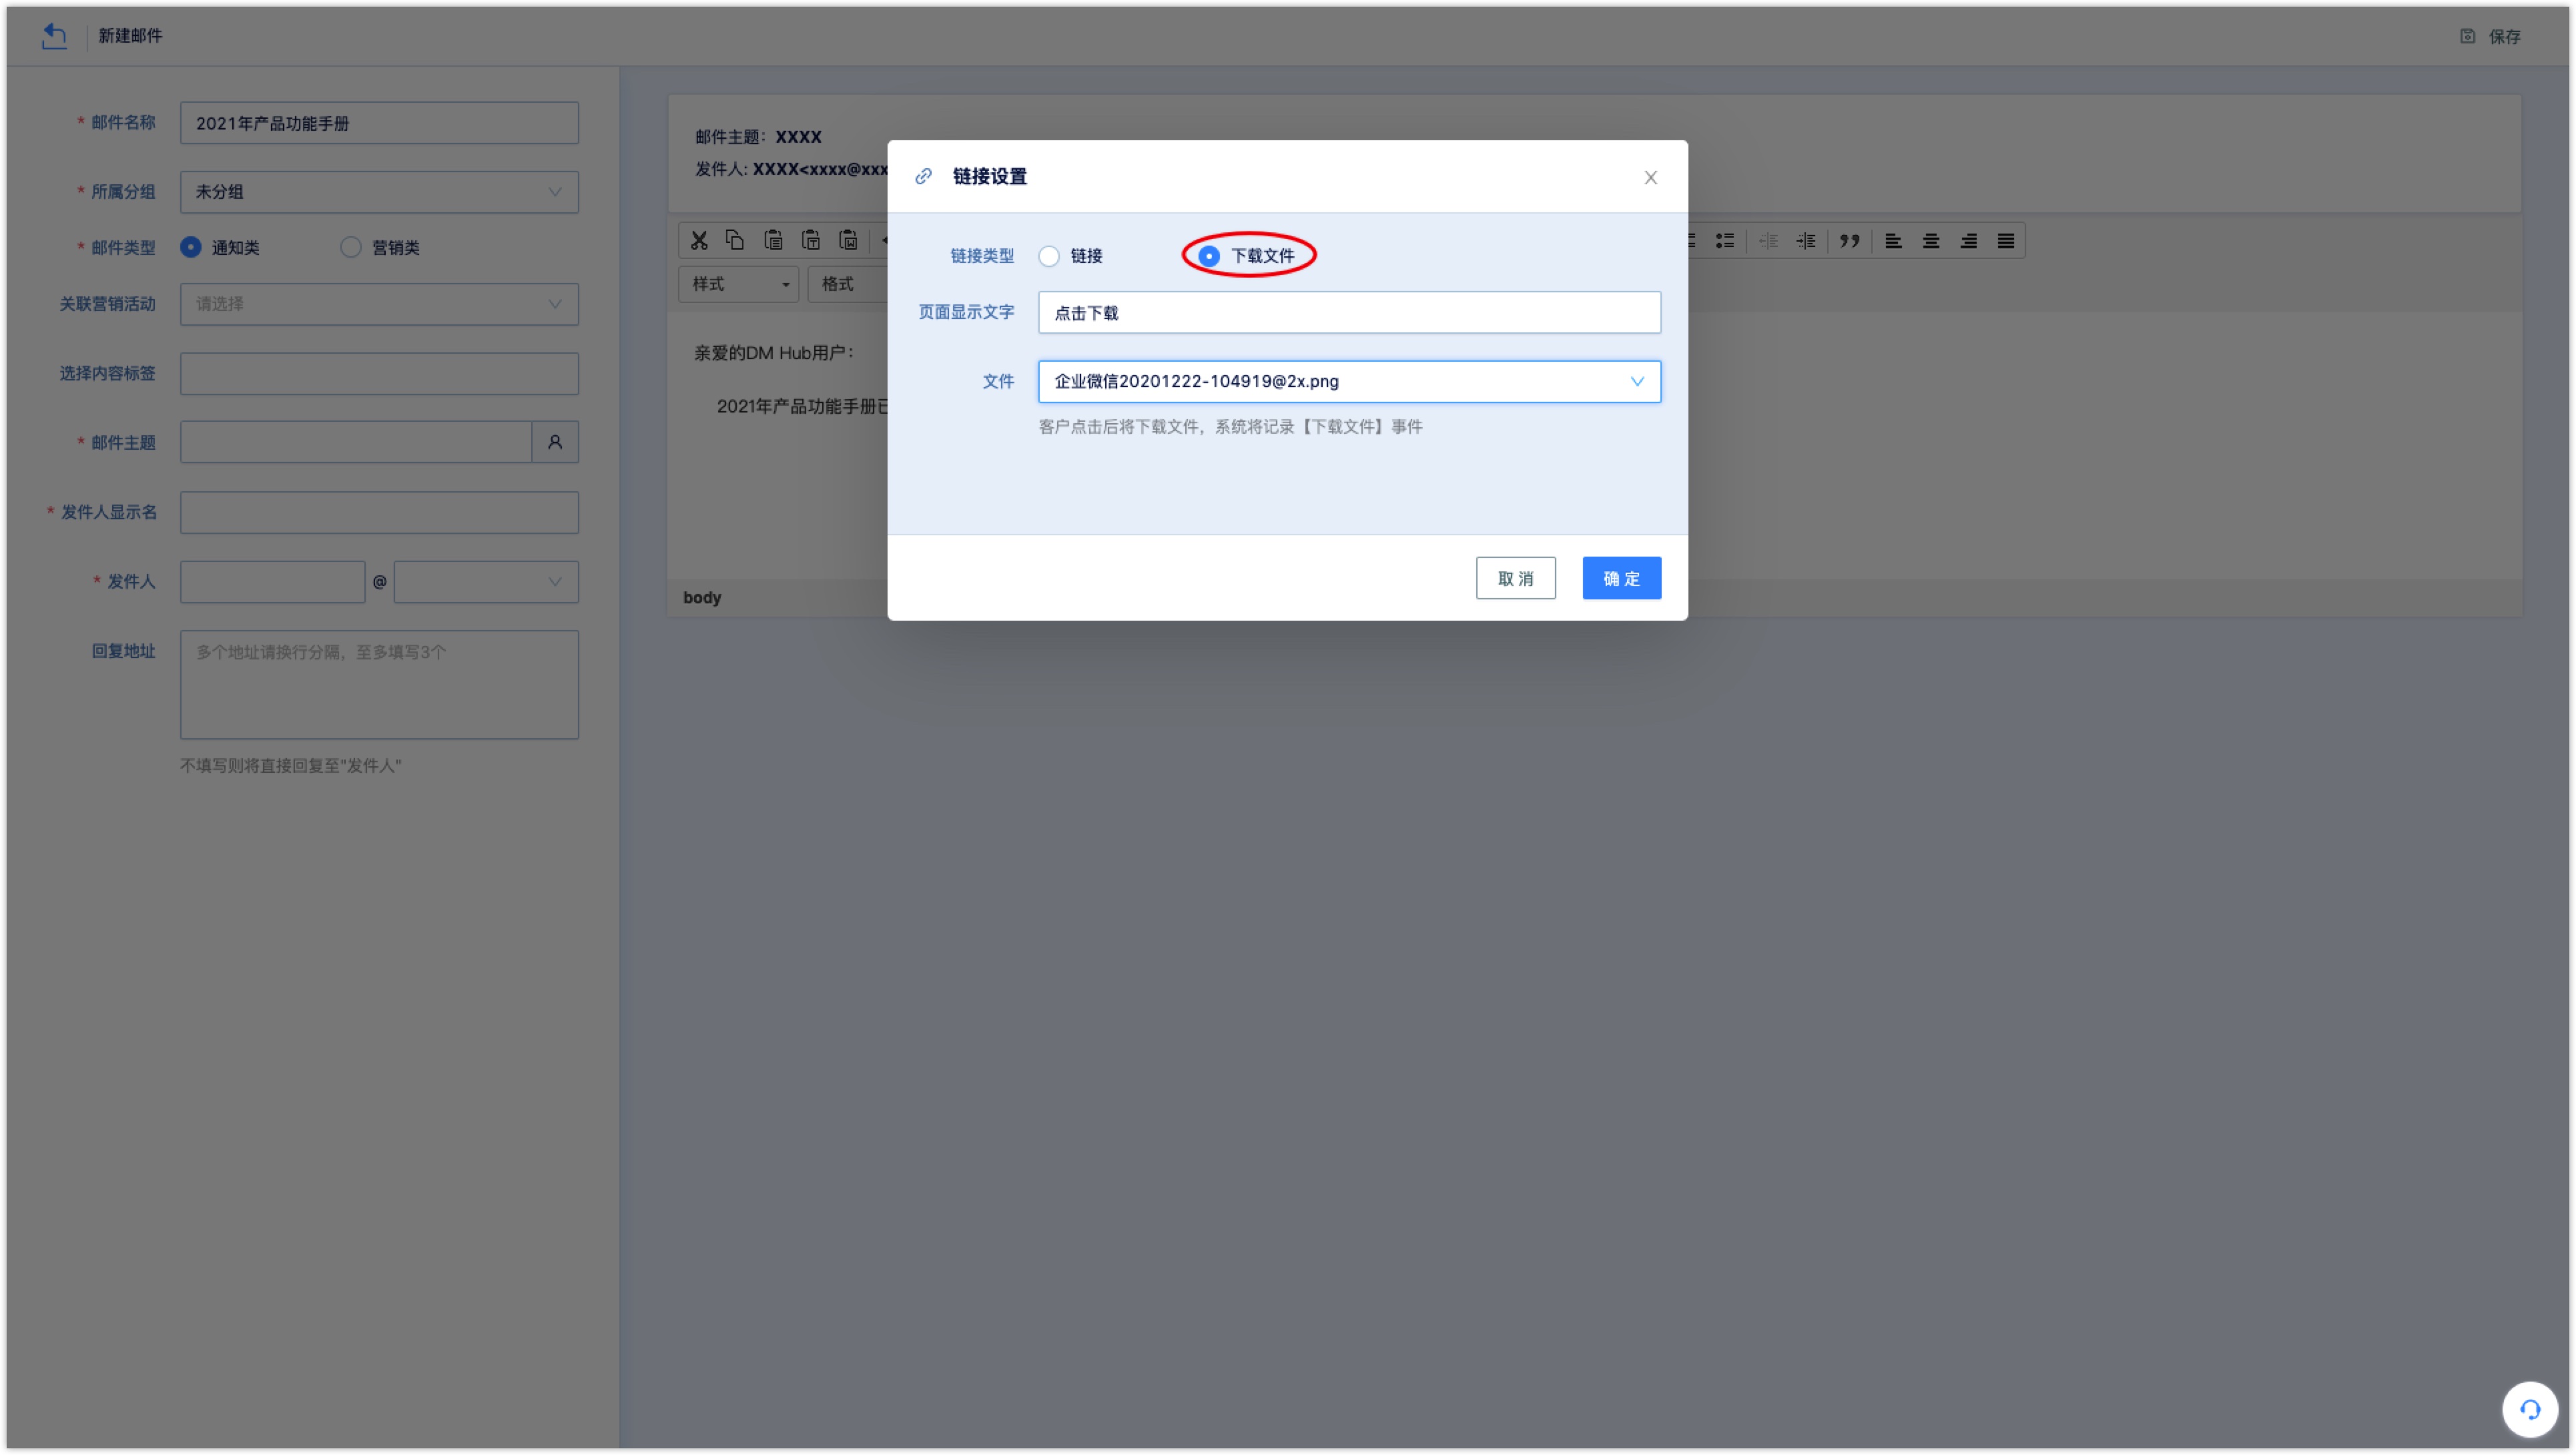Click the 邮件名称 input field
The image size is (2576, 1455).
tap(379, 123)
